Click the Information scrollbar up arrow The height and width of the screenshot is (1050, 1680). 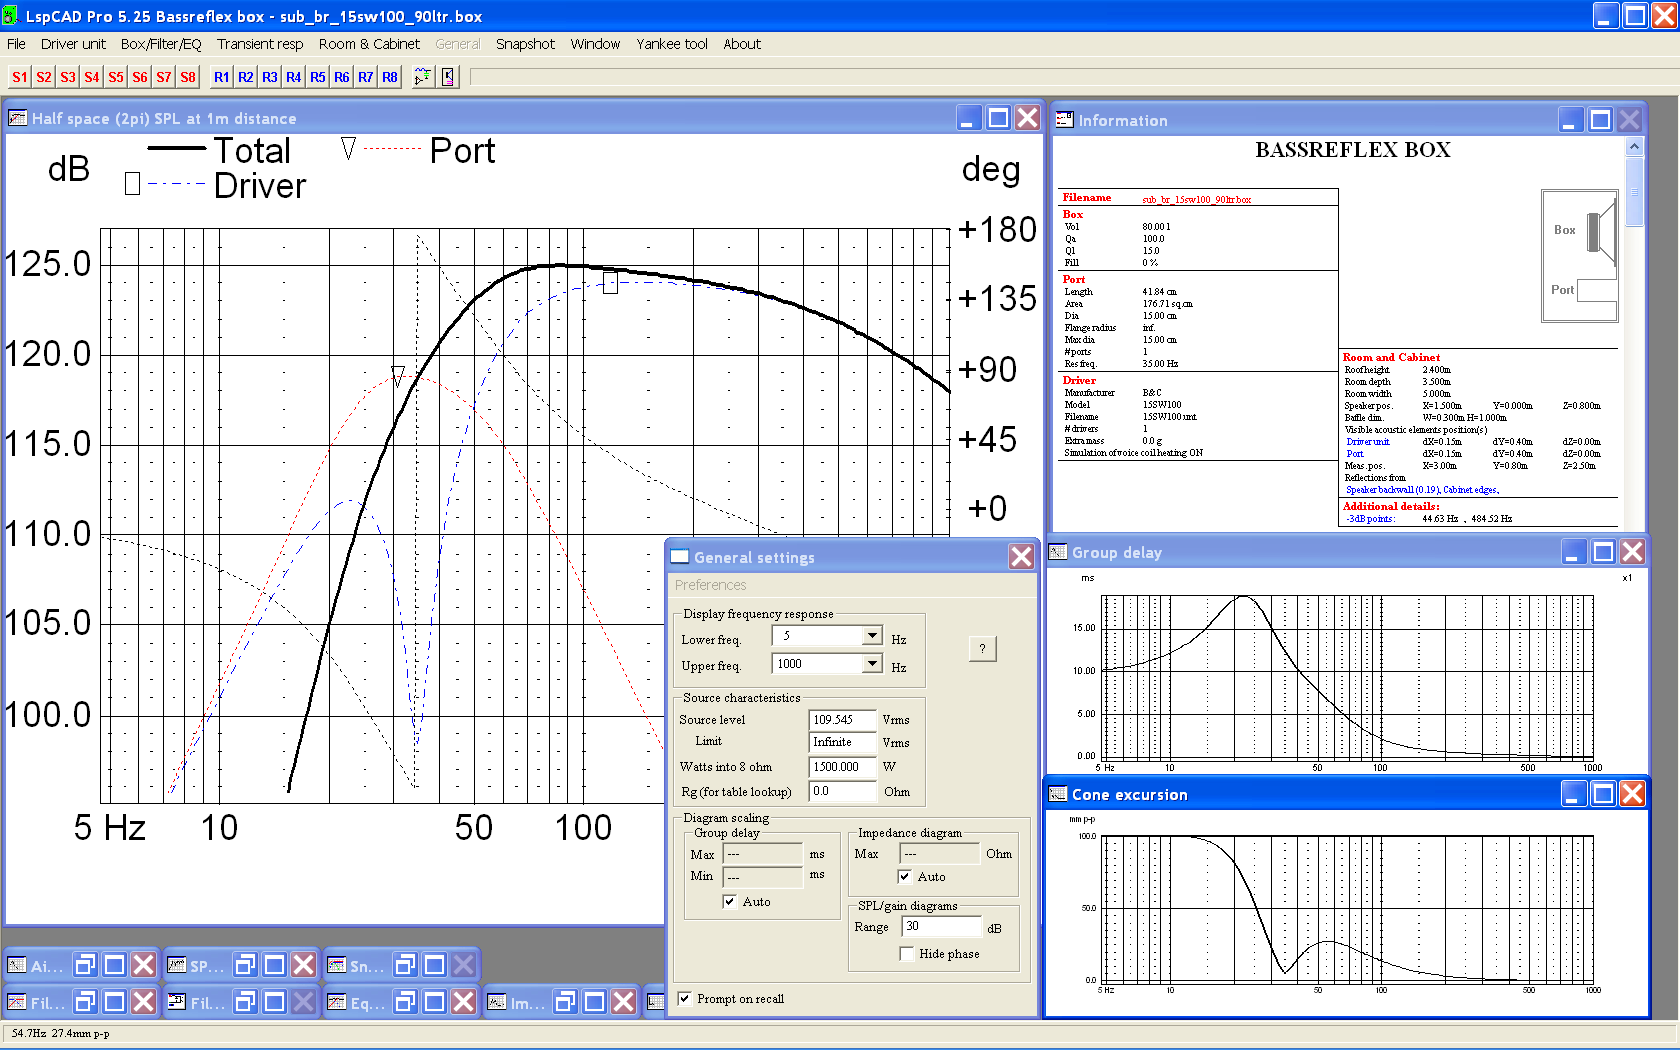(x=1635, y=147)
